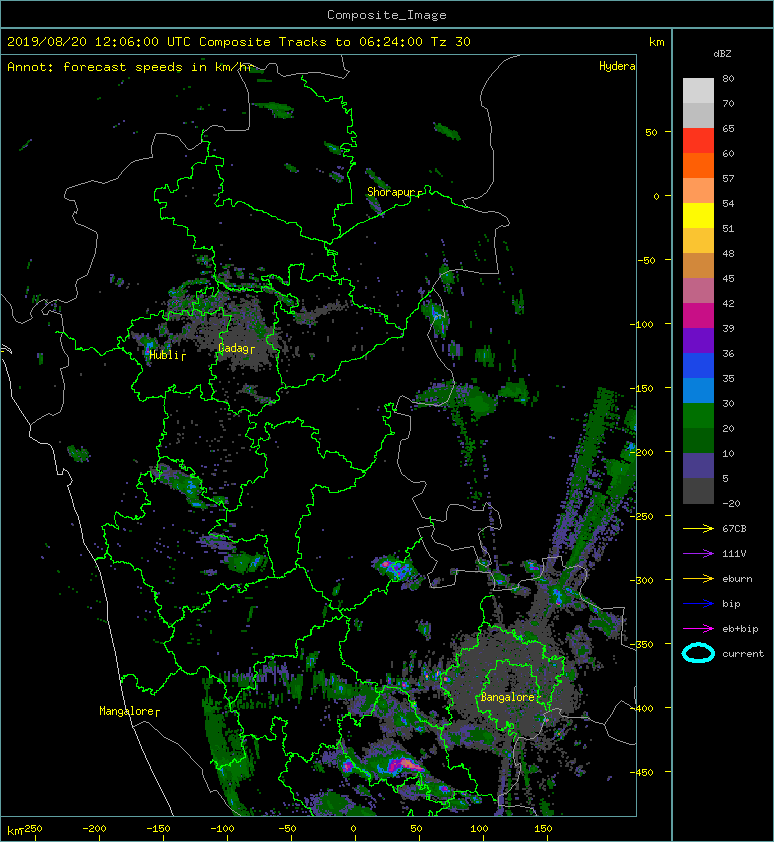Click the 'eb+bip' legend label
The height and width of the screenshot is (842, 774).
(740, 628)
